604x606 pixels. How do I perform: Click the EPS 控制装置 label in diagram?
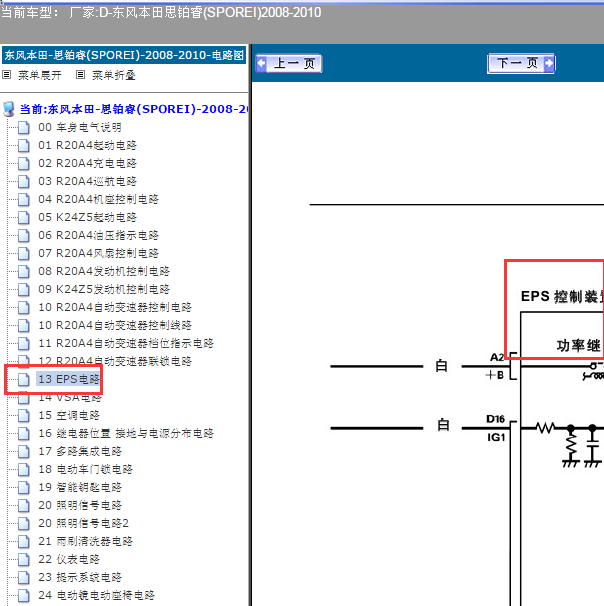click(562, 296)
